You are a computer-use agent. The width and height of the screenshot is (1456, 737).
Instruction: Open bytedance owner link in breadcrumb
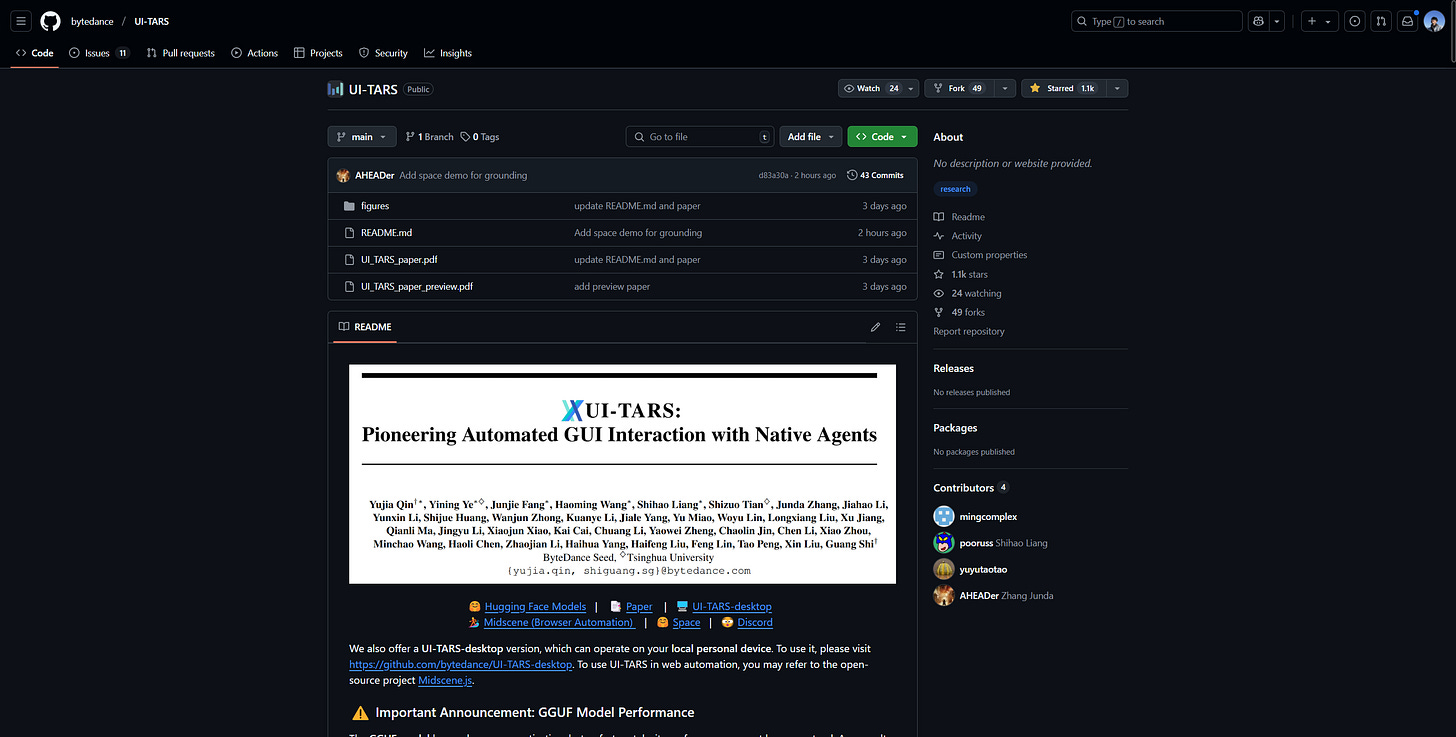(x=92, y=21)
